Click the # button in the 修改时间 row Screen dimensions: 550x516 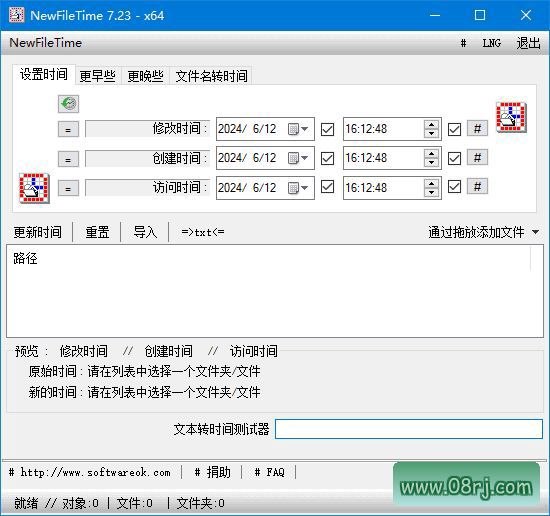[x=477, y=129]
